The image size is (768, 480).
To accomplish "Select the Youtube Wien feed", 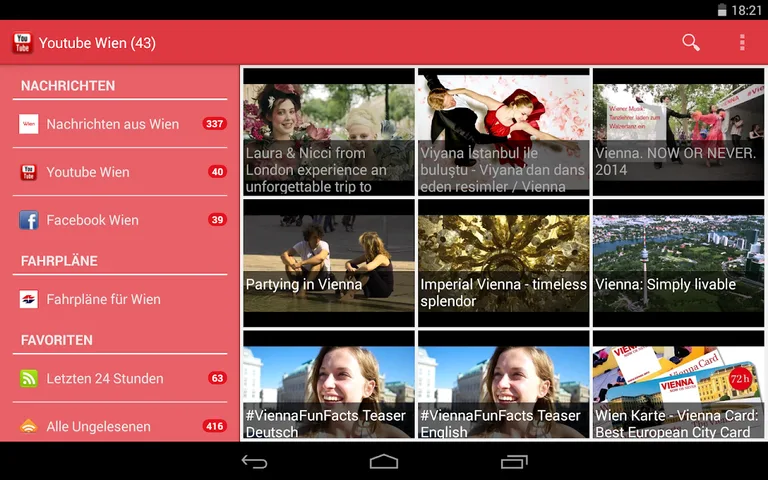I will point(120,172).
